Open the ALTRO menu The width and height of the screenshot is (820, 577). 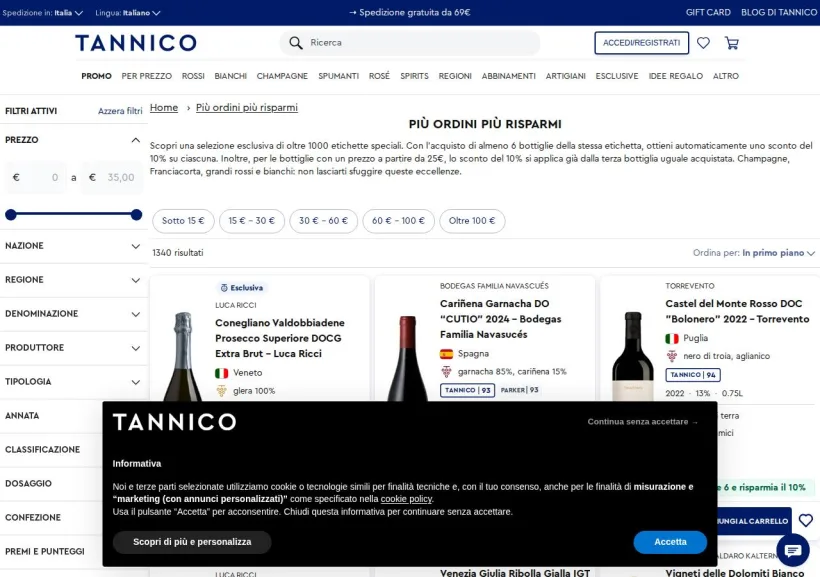pos(725,76)
